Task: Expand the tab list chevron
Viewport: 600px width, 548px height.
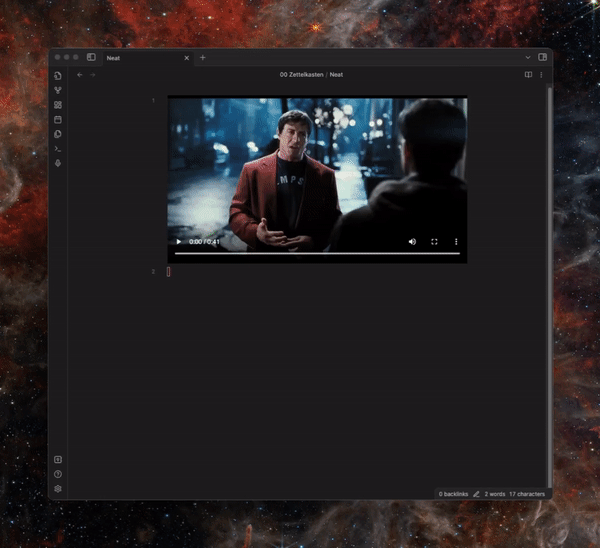Action: coord(528,57)
